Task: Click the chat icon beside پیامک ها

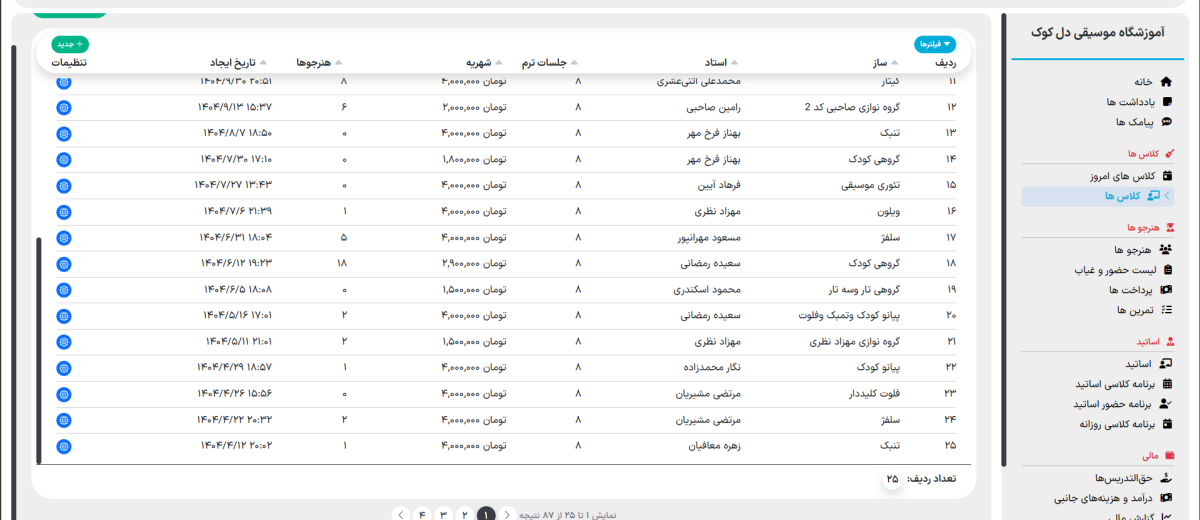Action: point(1166,122)
